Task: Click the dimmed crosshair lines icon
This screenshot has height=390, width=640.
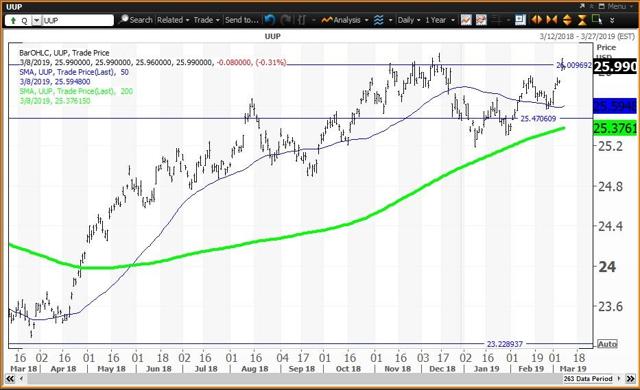Action: (497, 20)
